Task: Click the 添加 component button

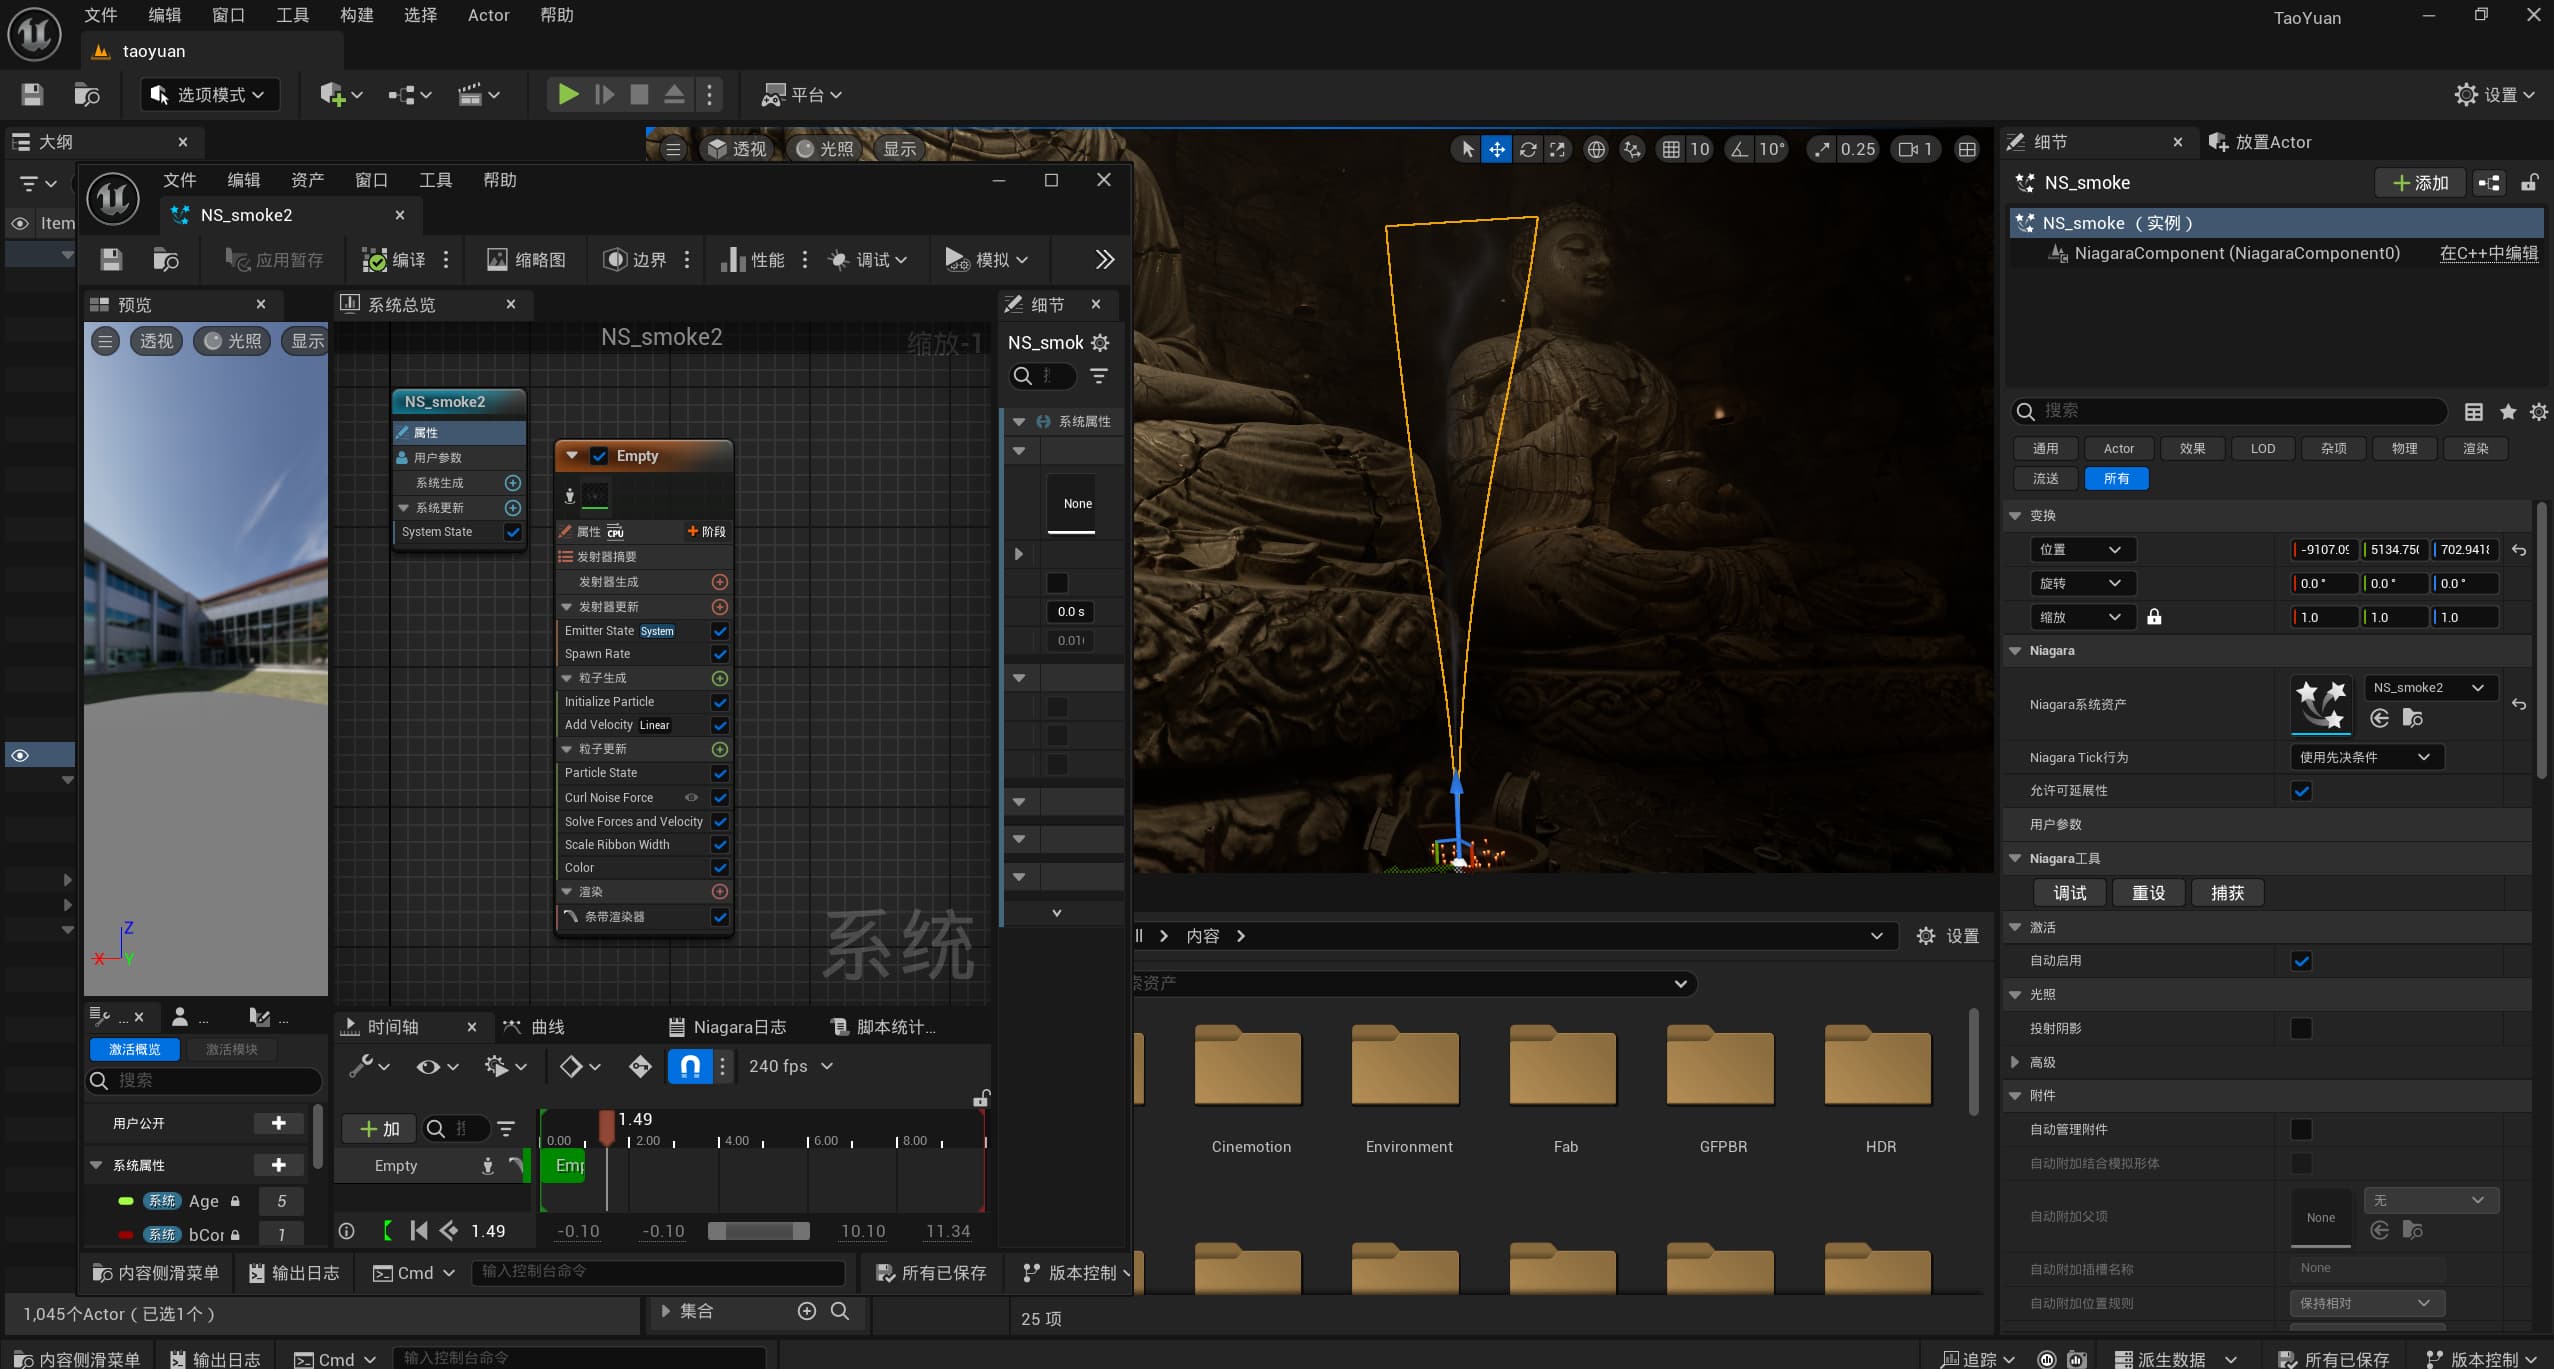Action: tap(2421, 183)
